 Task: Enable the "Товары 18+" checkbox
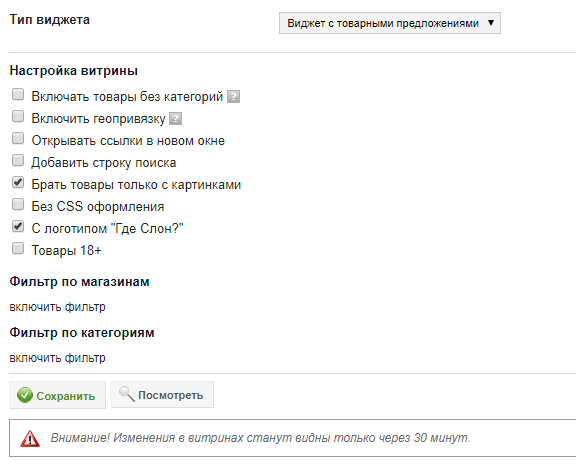pos(18,248)
